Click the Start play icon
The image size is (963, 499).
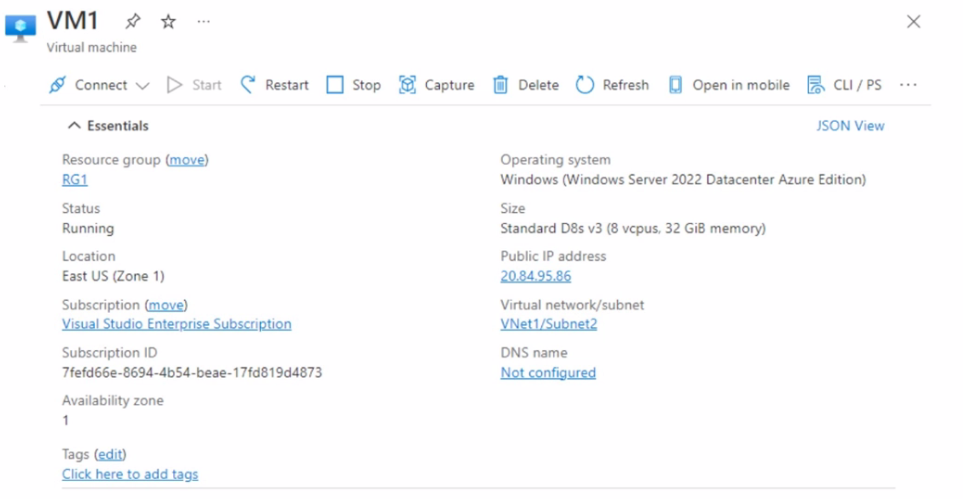point(174,85)
